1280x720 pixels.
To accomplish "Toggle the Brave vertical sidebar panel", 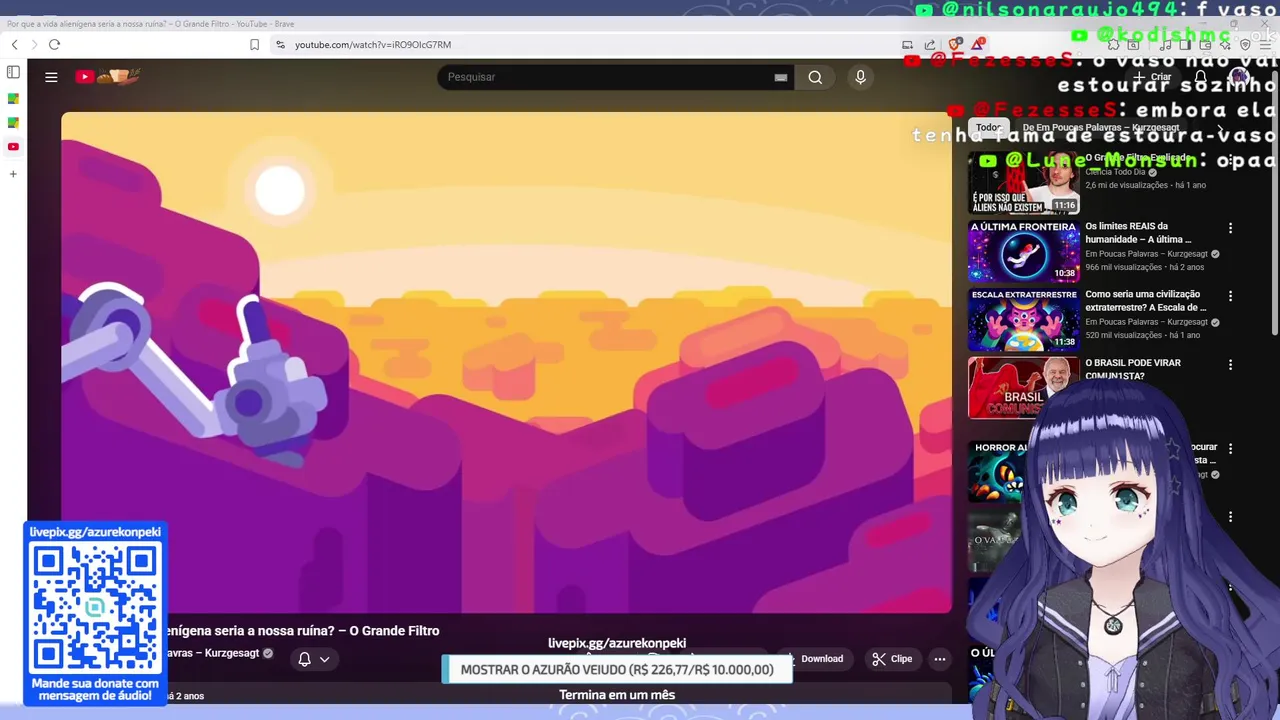I will click(13, 72).
